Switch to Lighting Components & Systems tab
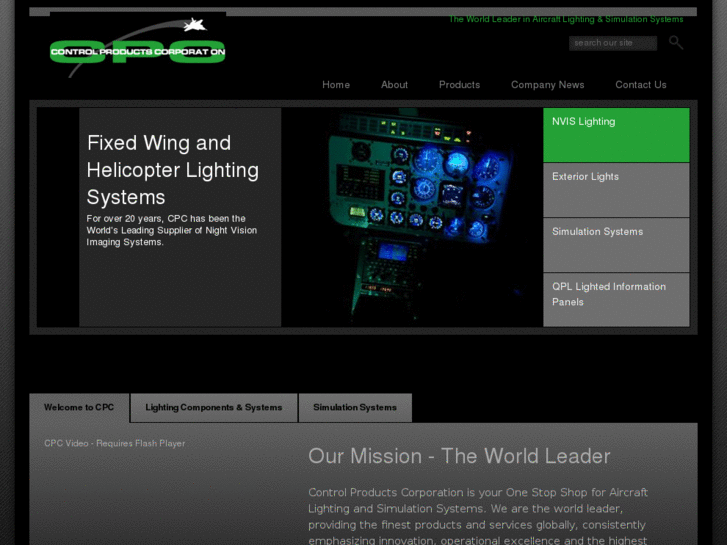 coord(214,408)
